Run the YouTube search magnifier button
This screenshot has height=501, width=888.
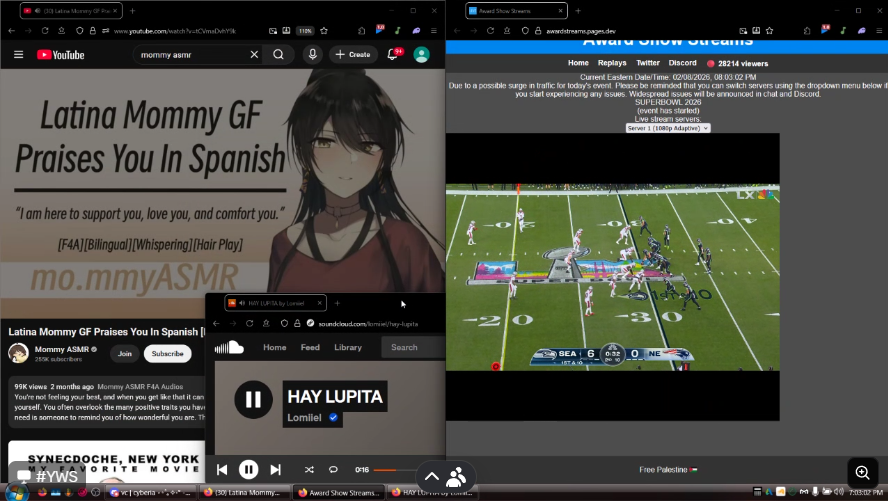(x=278, y=54)
